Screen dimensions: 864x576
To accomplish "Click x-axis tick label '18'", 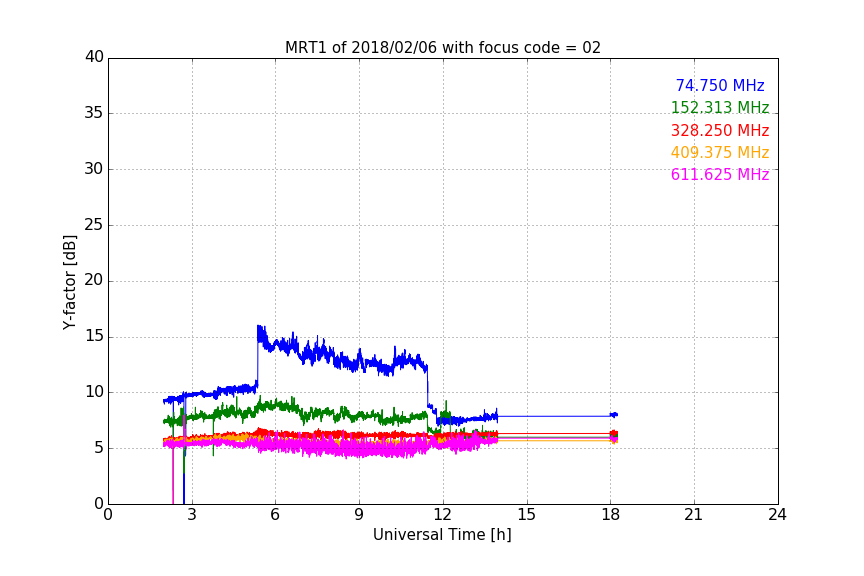I will pyautogui.click(x=611, y=515).
